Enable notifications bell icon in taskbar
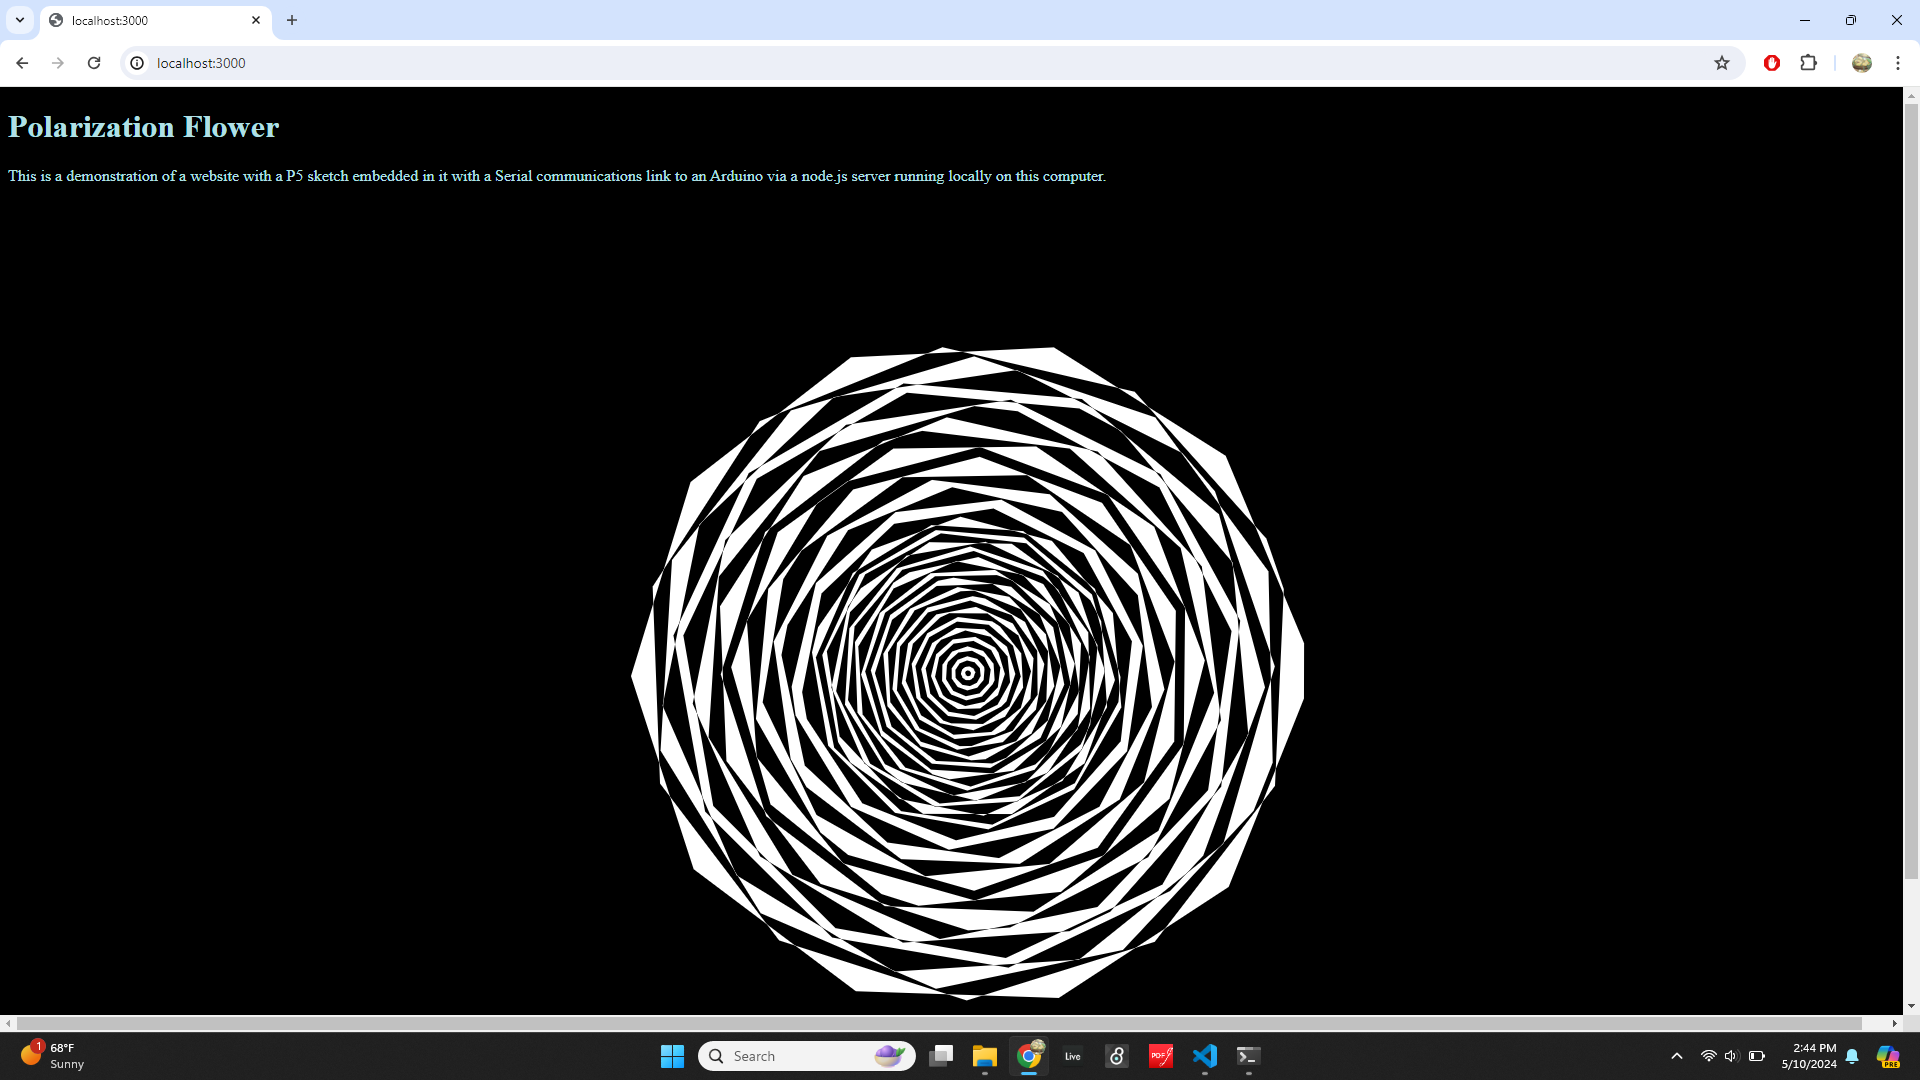 click(1851, 1055)
